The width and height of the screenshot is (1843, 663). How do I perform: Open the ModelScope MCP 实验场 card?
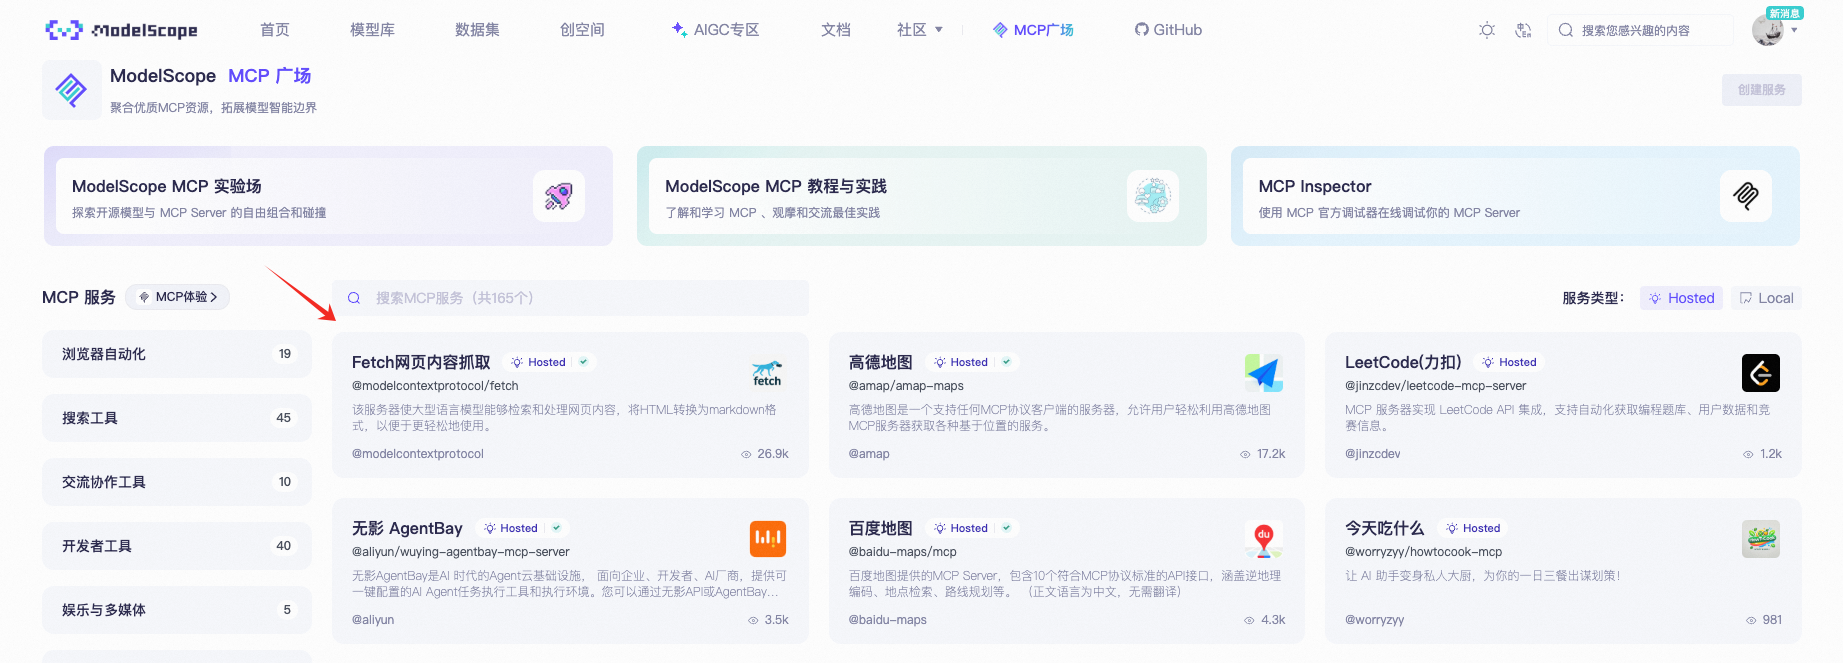pyautogui.click(x=328, y=196)
